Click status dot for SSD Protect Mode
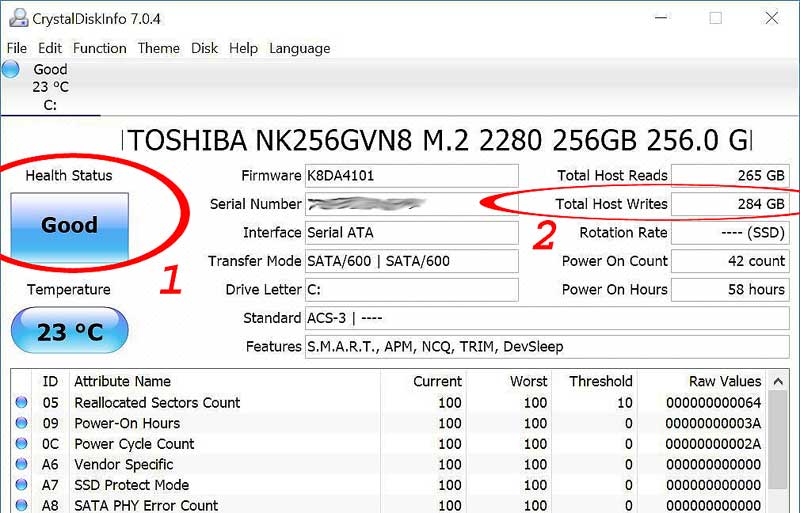Image resolution: width=800 pixels, height=513 pixels. 21,484
